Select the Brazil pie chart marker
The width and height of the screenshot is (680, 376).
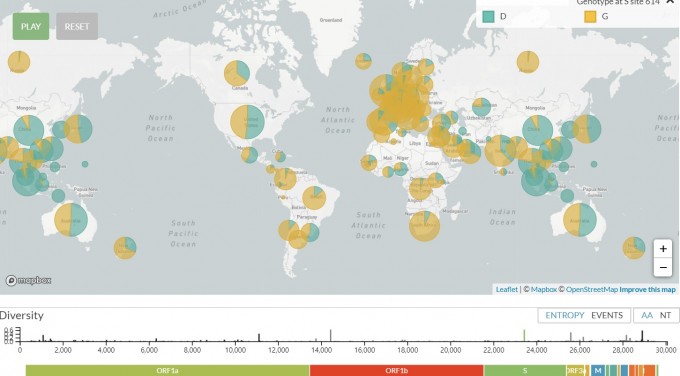tap(314, 198)
